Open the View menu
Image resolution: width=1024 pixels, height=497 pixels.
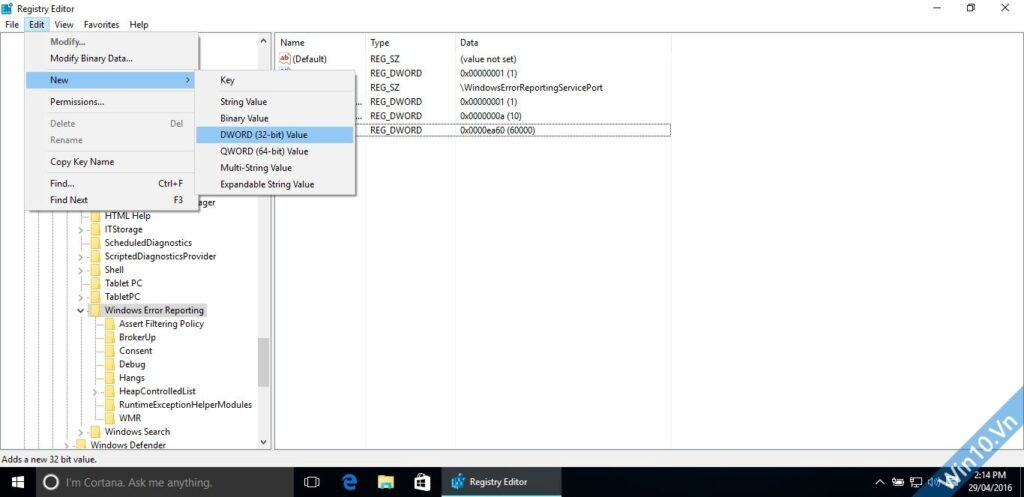tap(64, 25)
